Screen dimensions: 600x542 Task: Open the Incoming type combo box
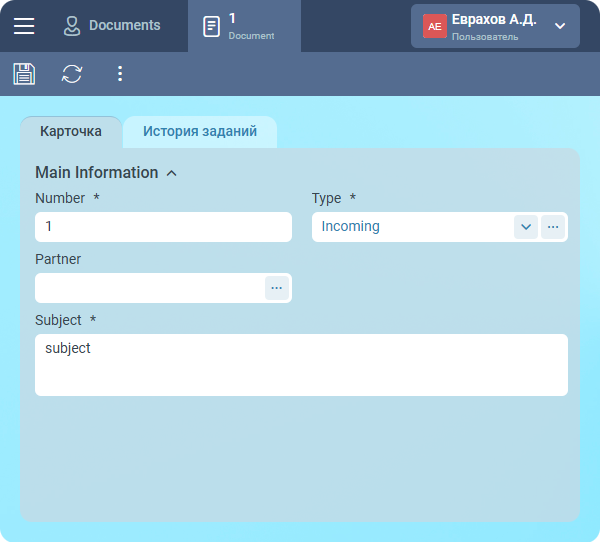pyautogui.click(x=412, y=227)
